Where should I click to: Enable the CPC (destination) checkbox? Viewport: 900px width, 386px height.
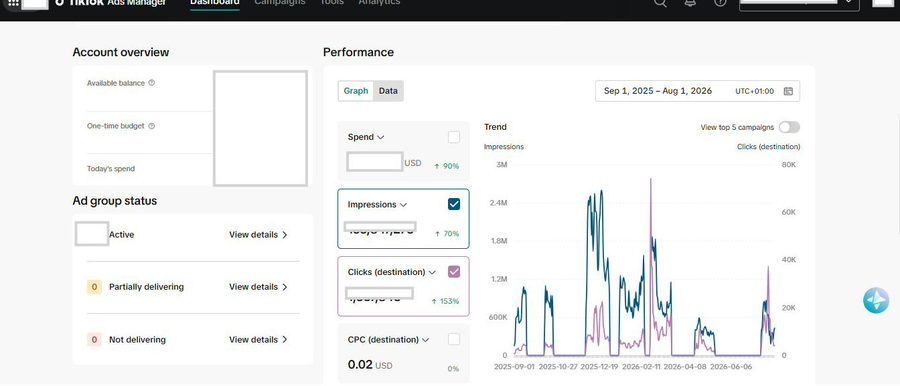[453, 339]
